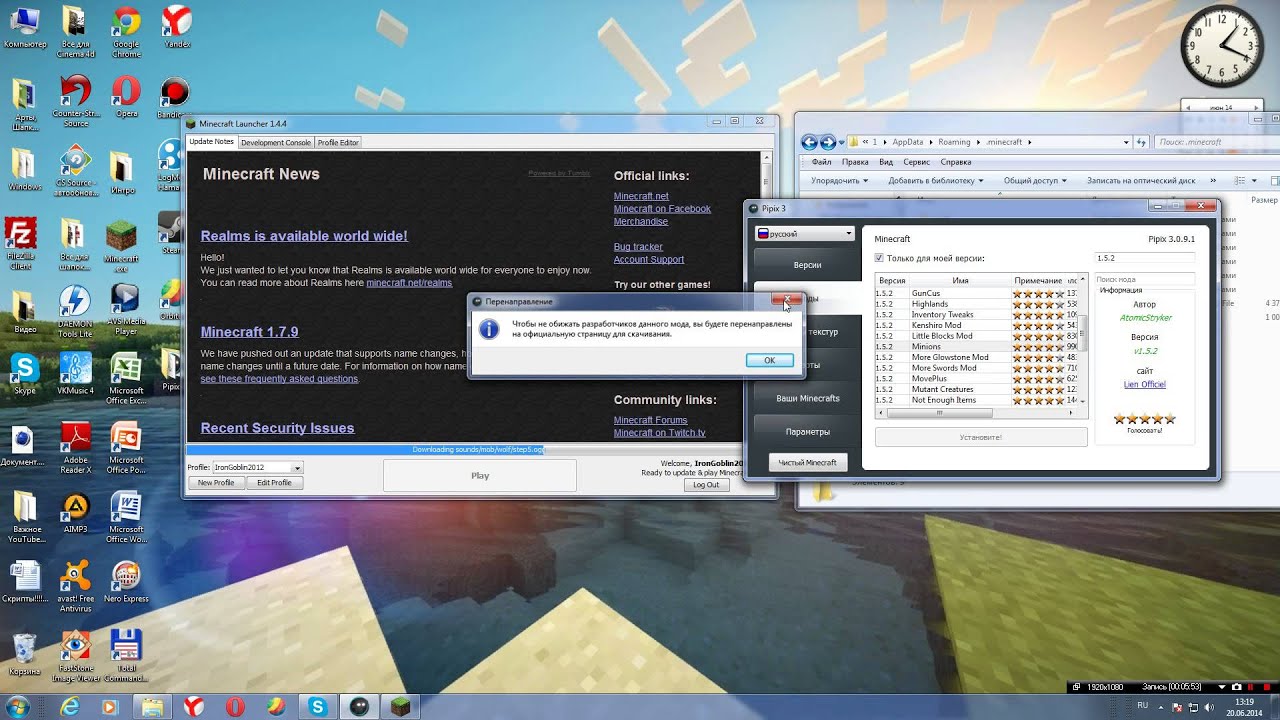The image size is (1280, 720).
Task: Switch to Pipix taskbar button
Action: pyautogui.click(x=359, y=707)
